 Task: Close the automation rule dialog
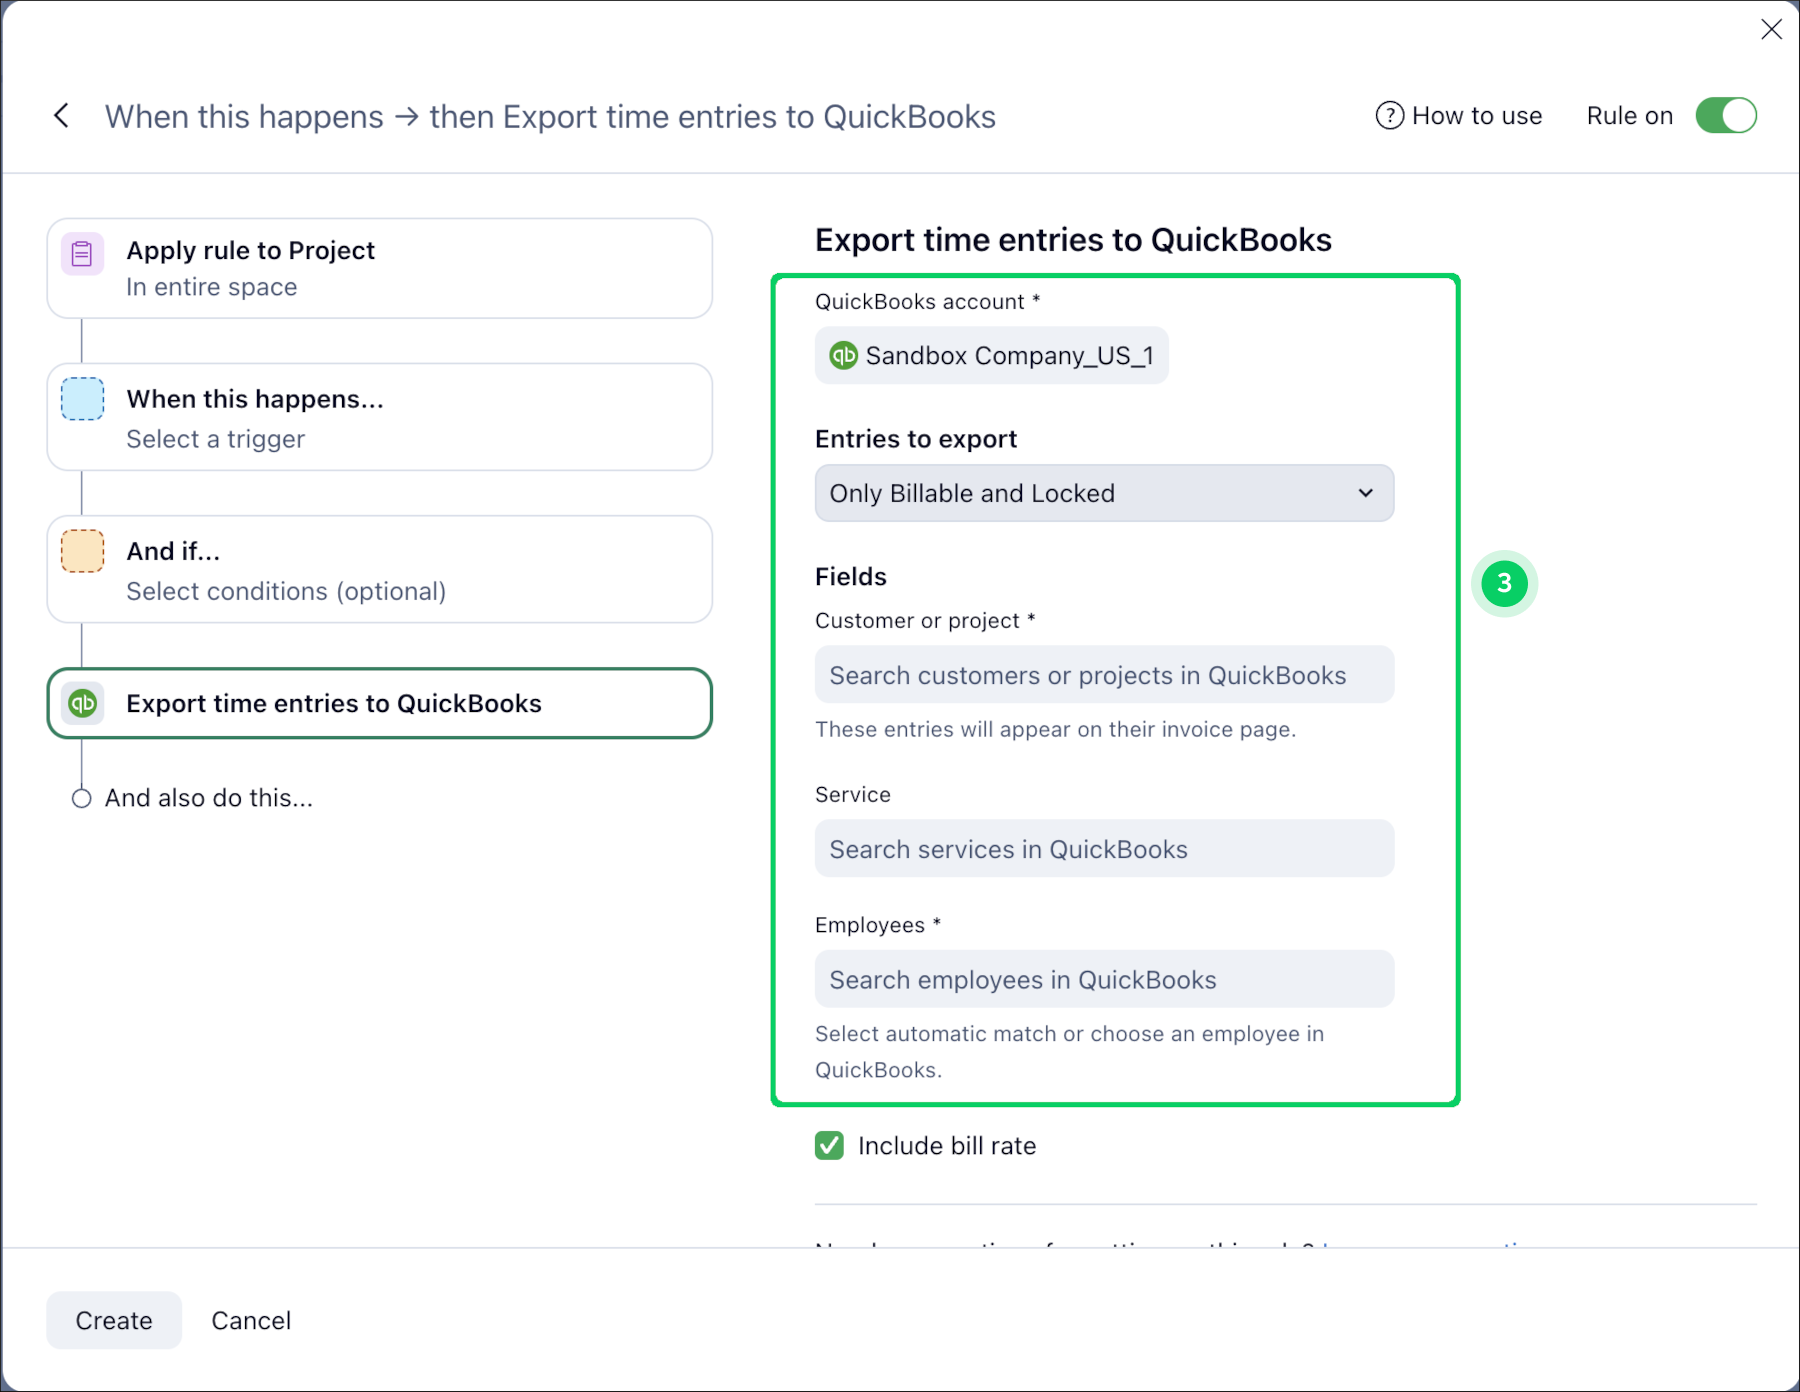pyautogui.click(x=1771, y=30)
